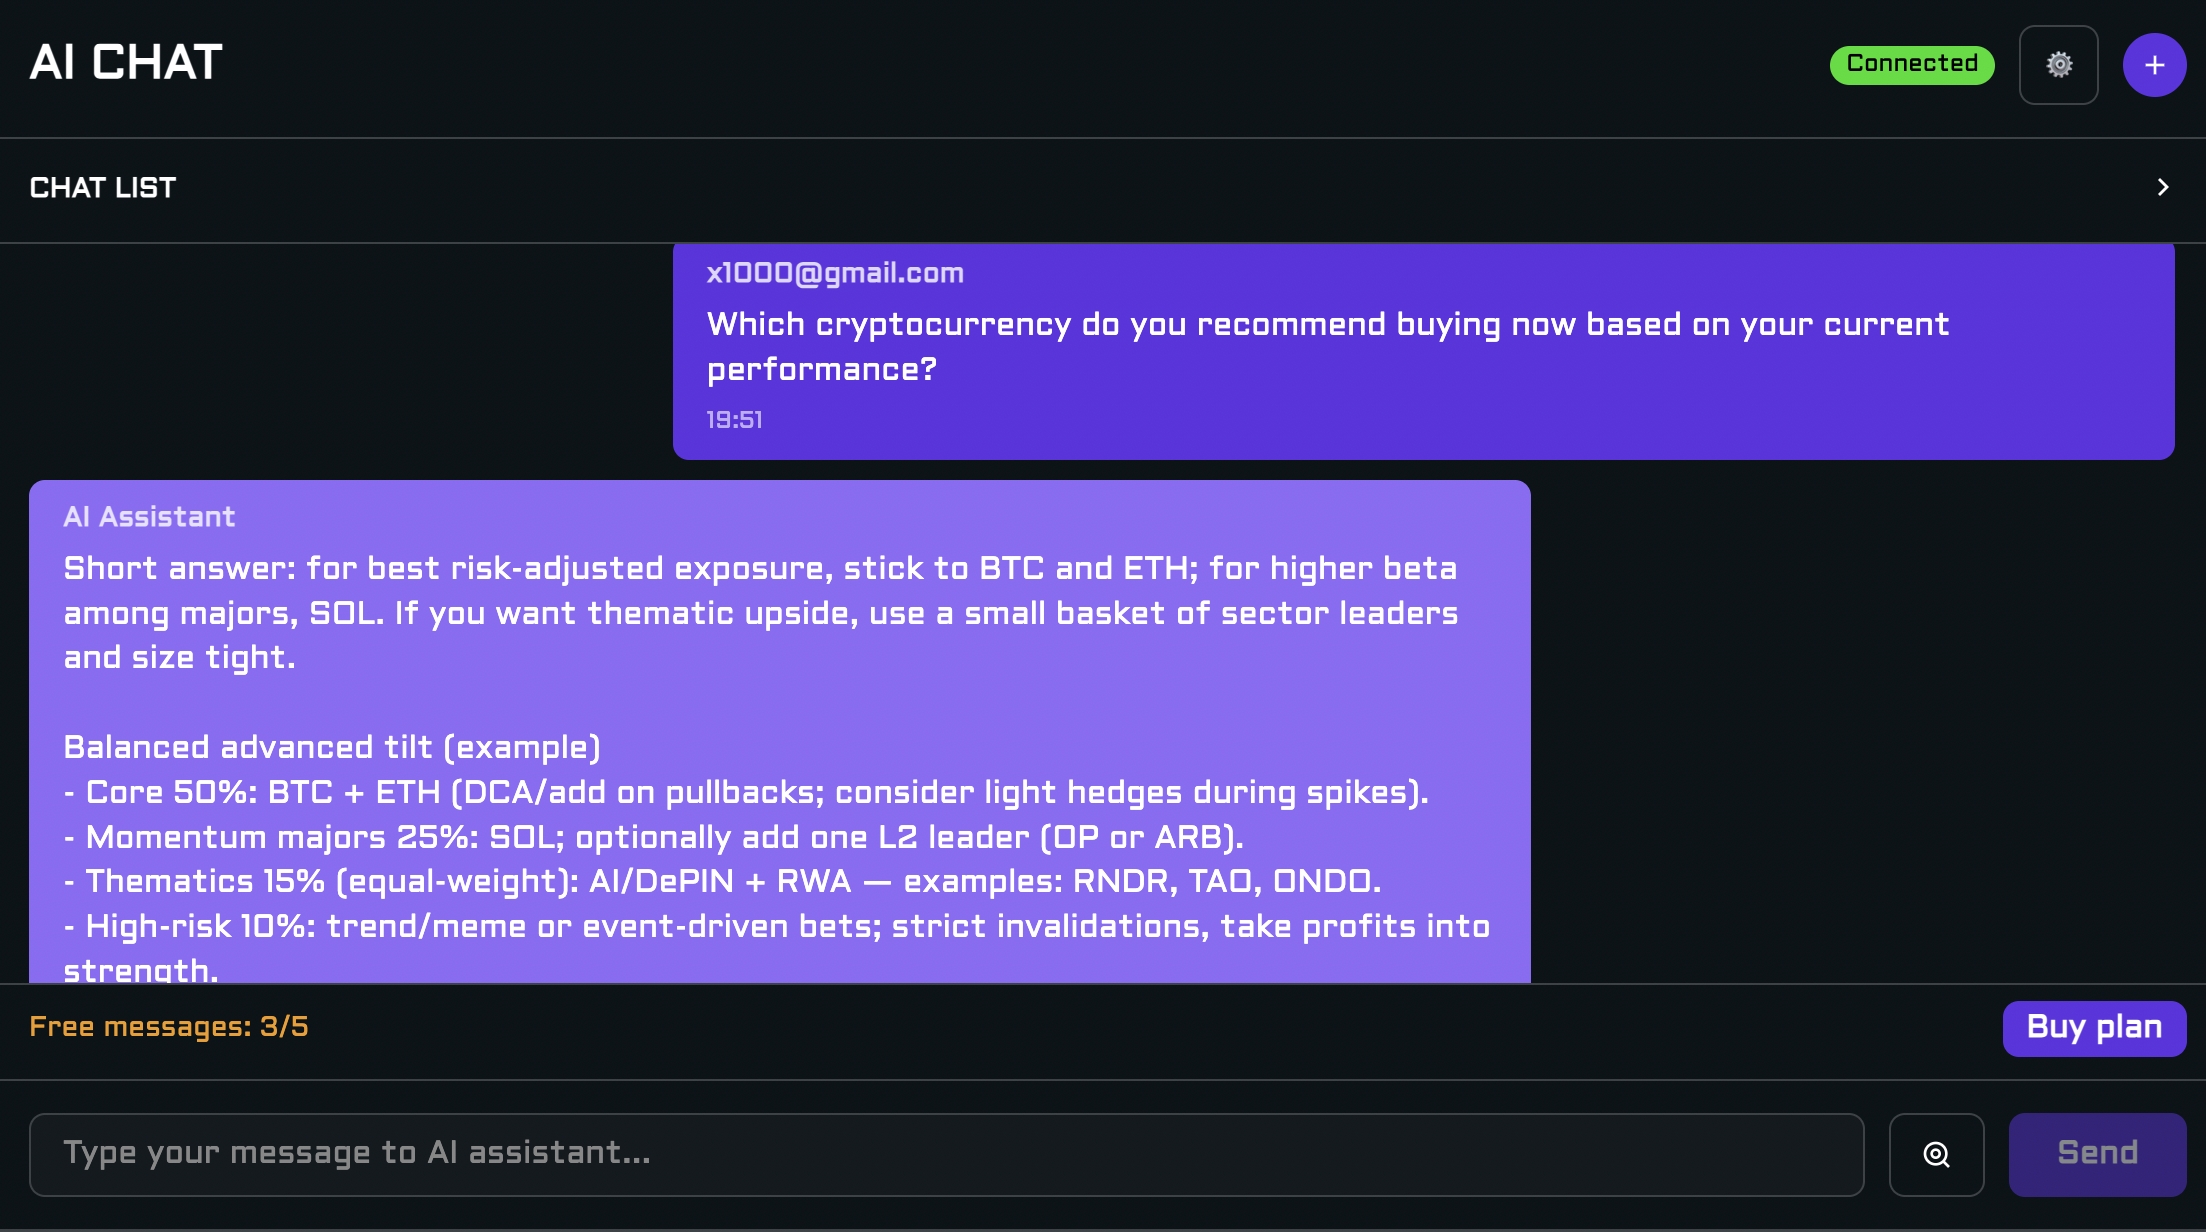
Task: Click the Momentum majors 25% line
Action: [654, 837]
